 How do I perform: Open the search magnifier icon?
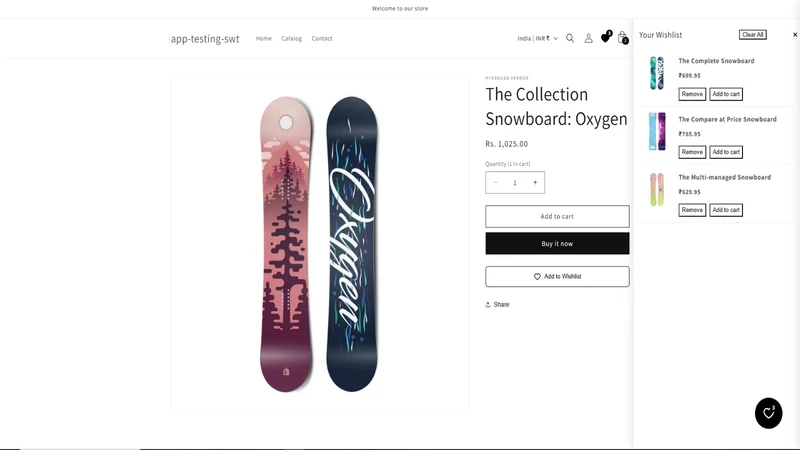click(570, 38)
